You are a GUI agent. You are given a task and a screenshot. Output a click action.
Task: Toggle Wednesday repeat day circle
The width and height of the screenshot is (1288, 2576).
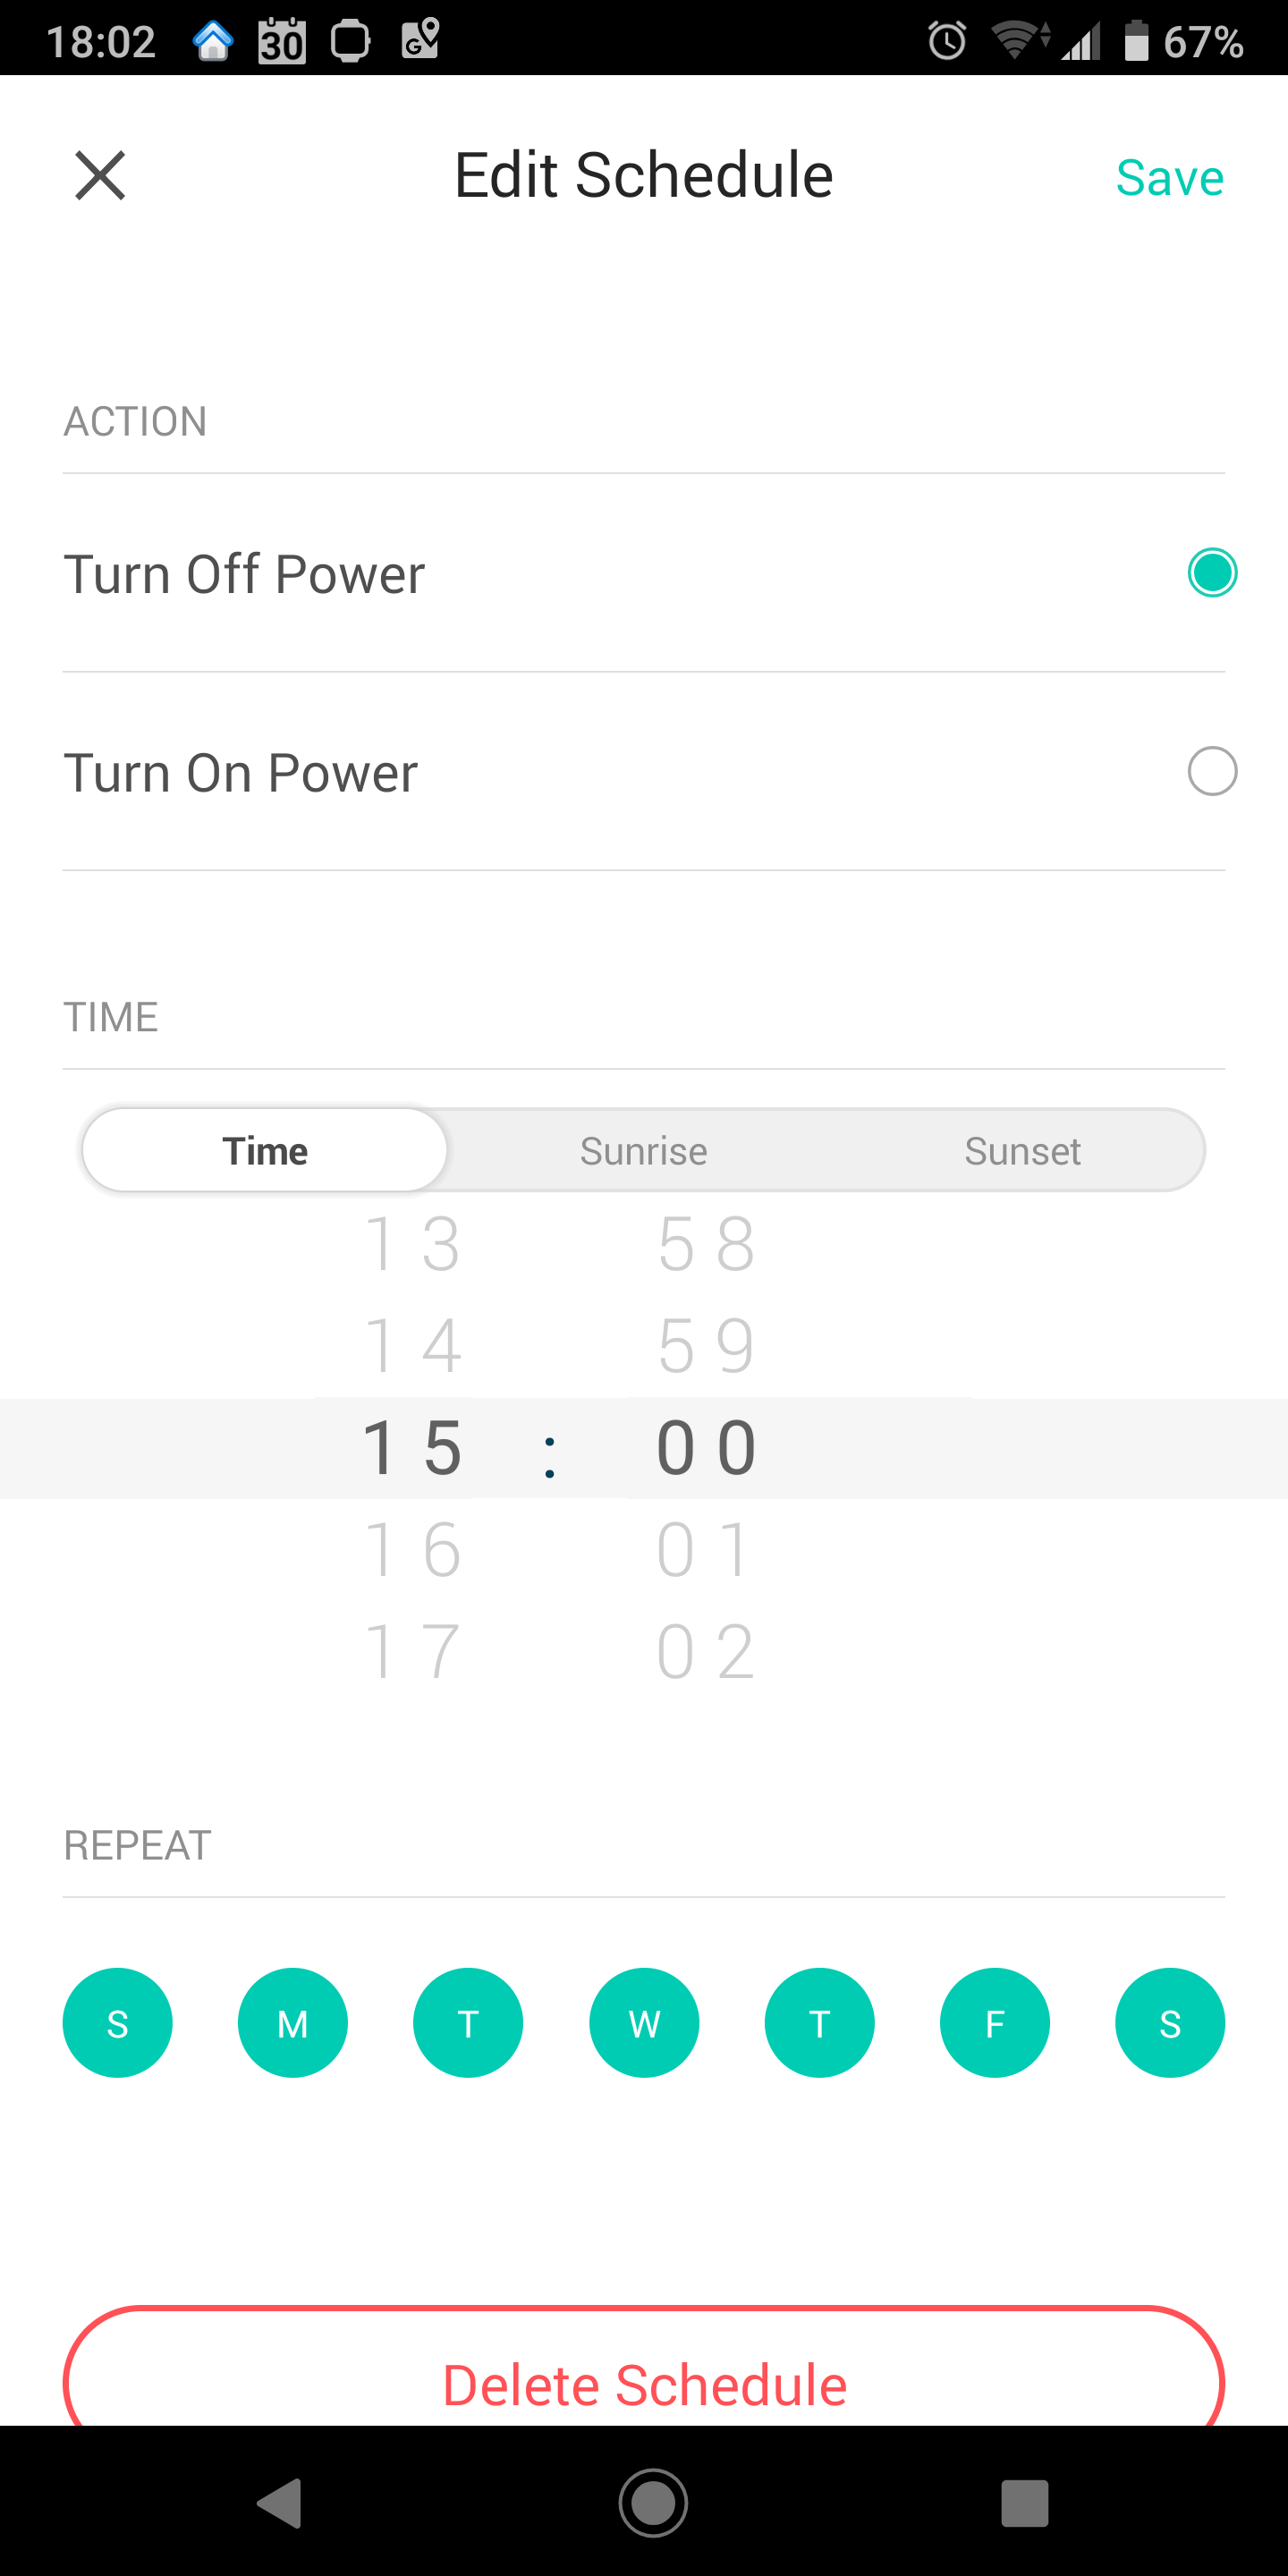click(644, 2023)
